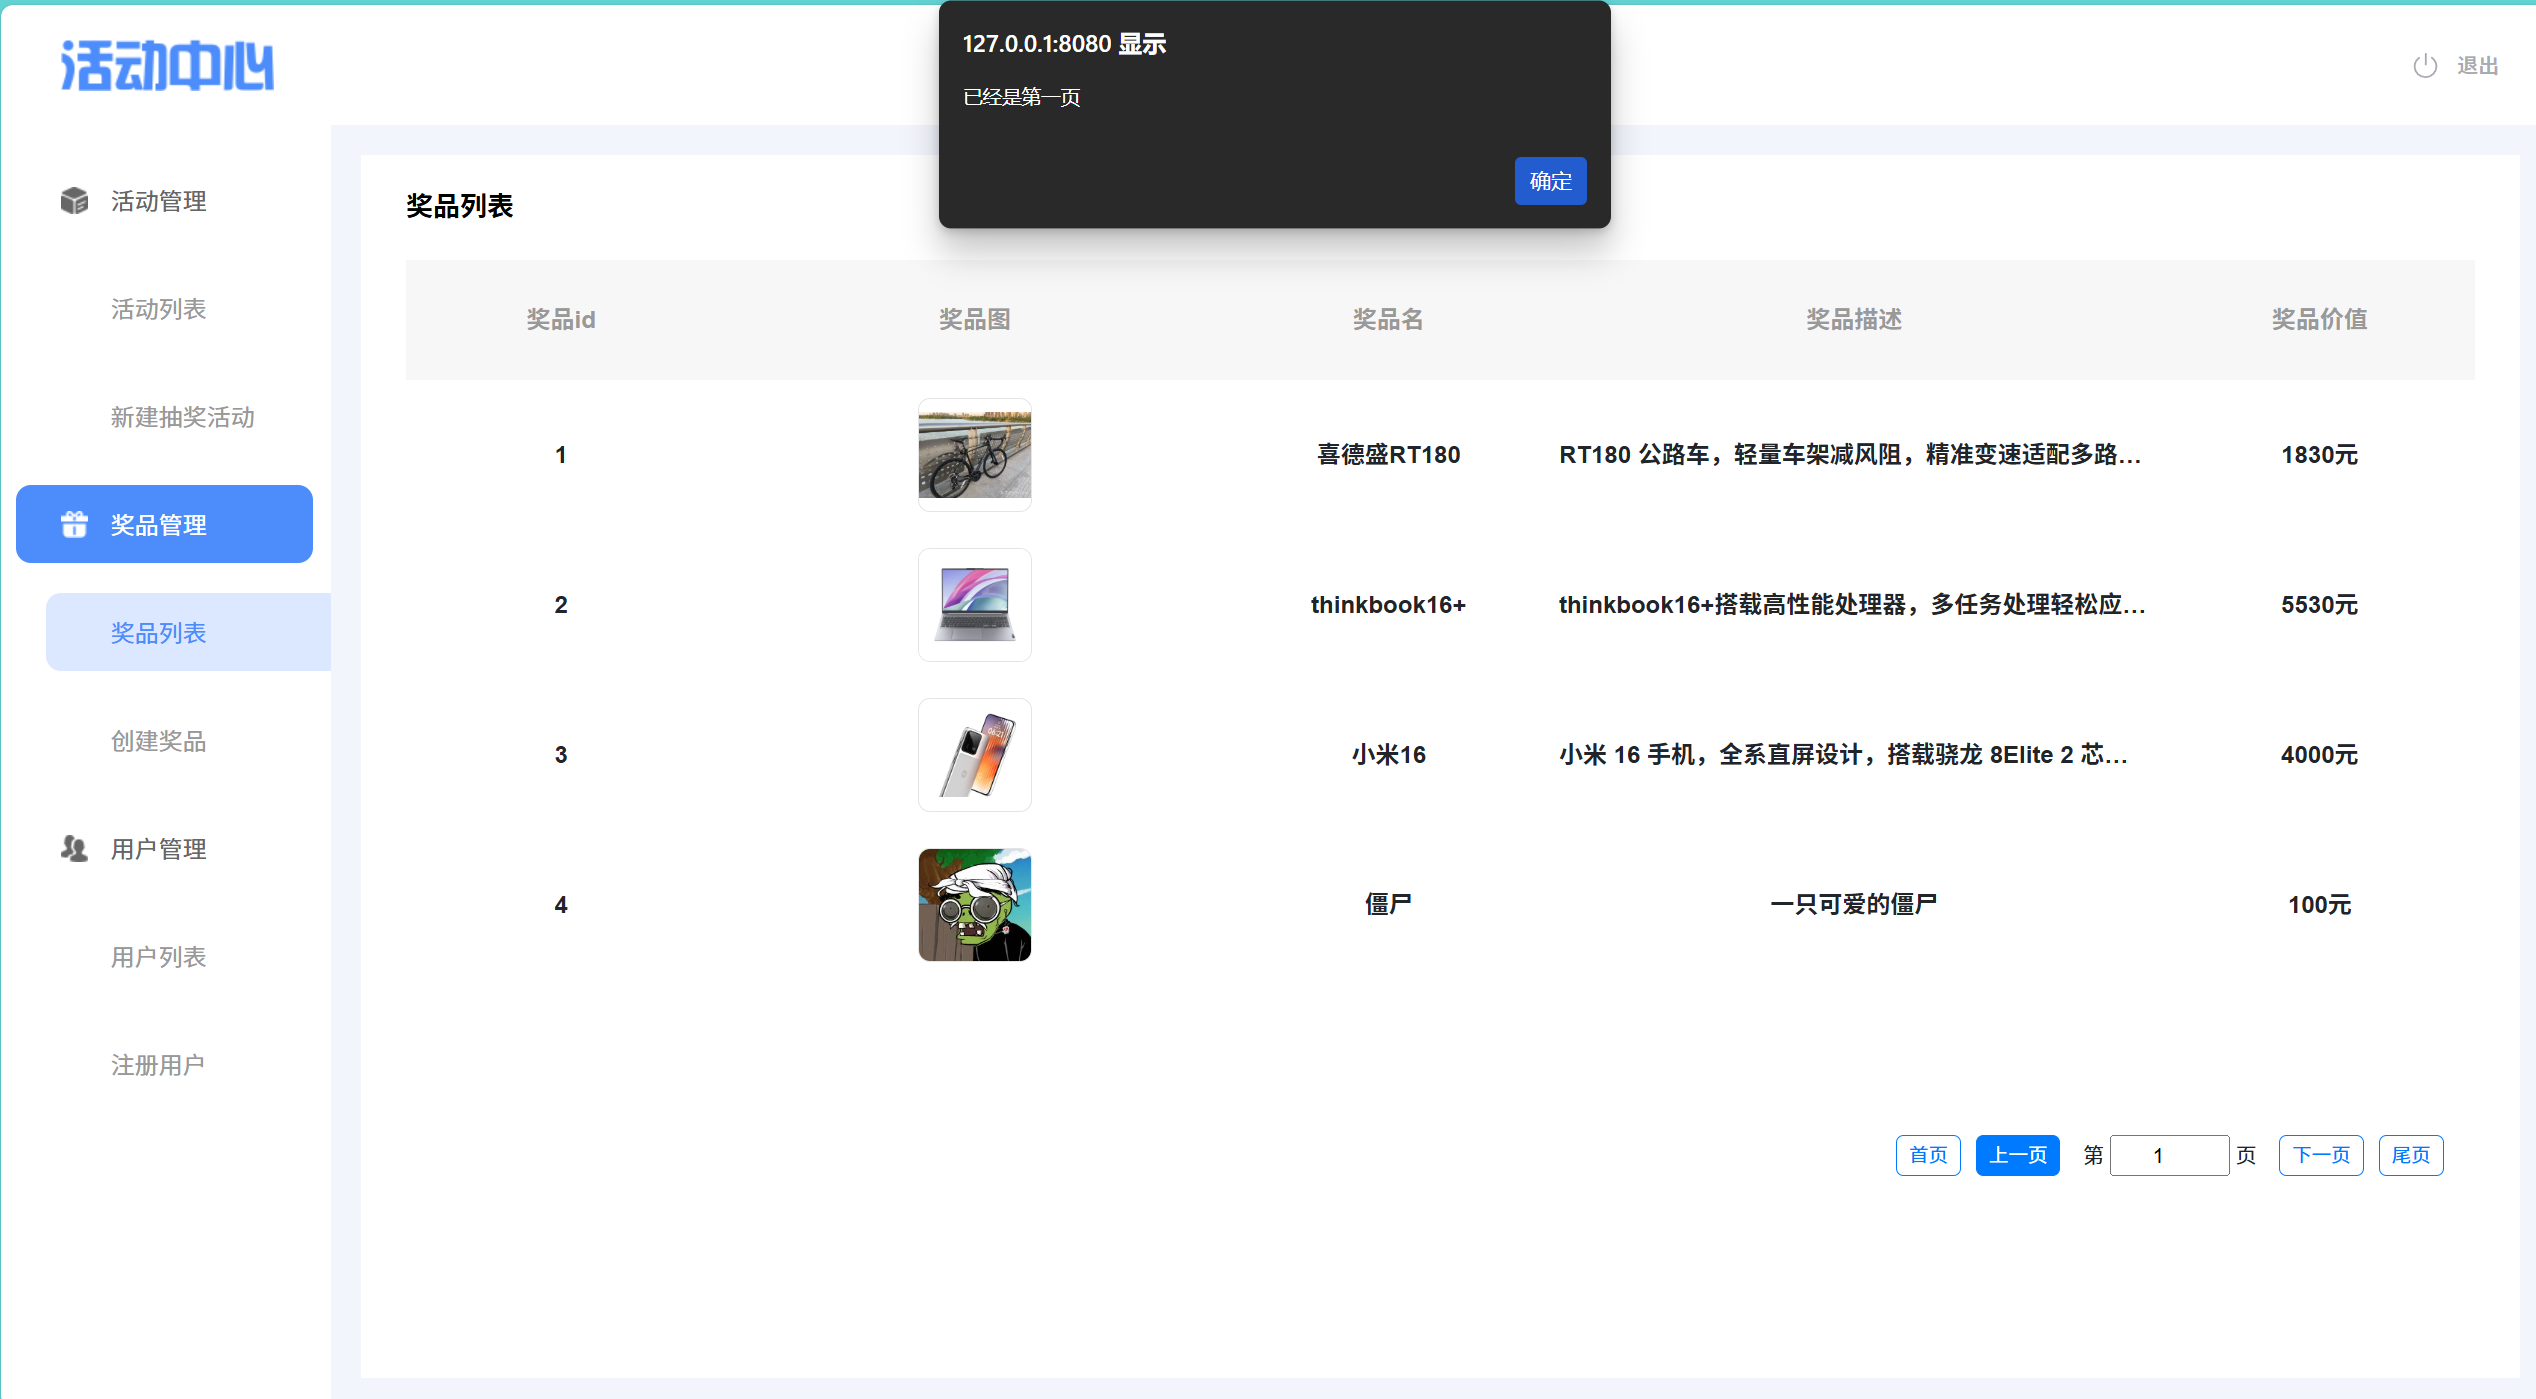Focus the page number input field
This screenshot has width=2536, height=1399.
pyautogui.click(x=2168, y=1155)
